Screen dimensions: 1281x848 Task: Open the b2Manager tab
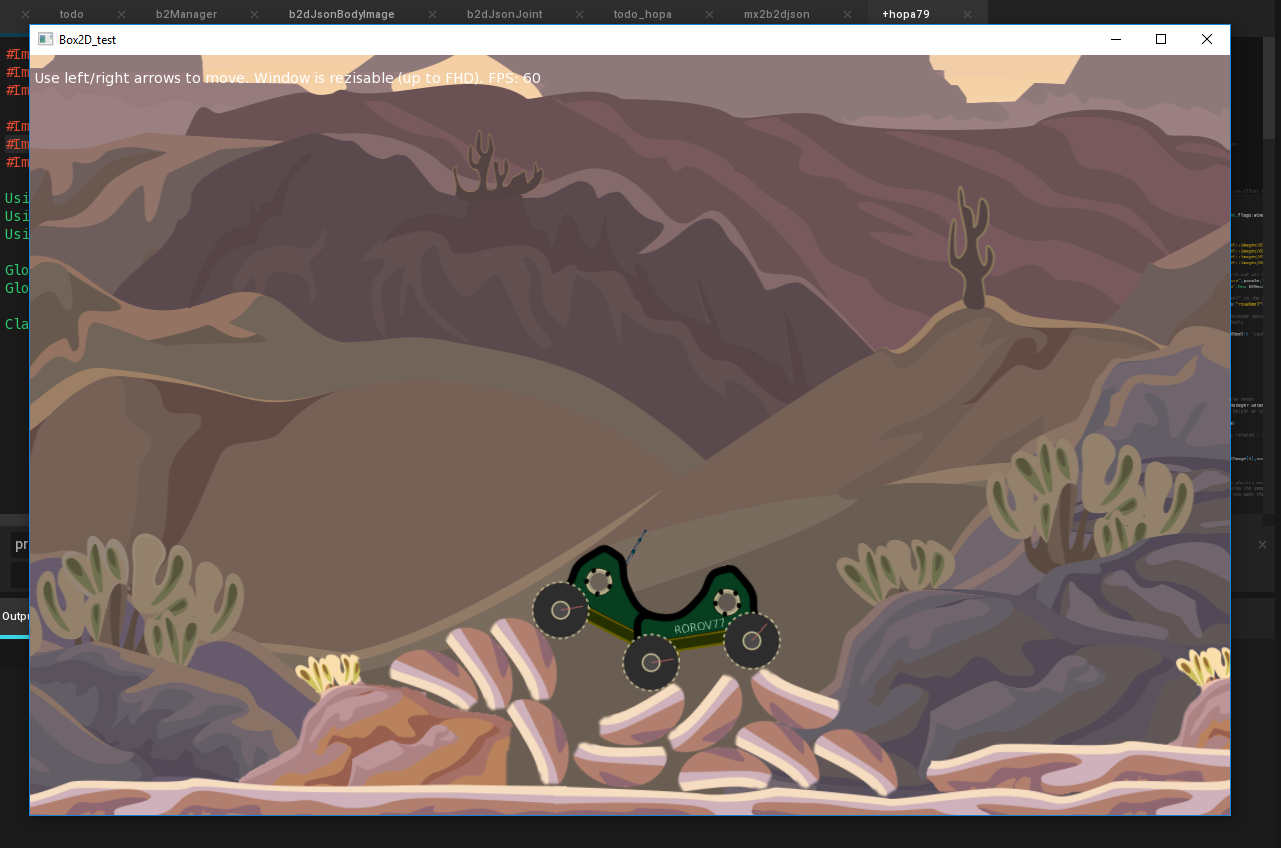(x=186, y=14)
